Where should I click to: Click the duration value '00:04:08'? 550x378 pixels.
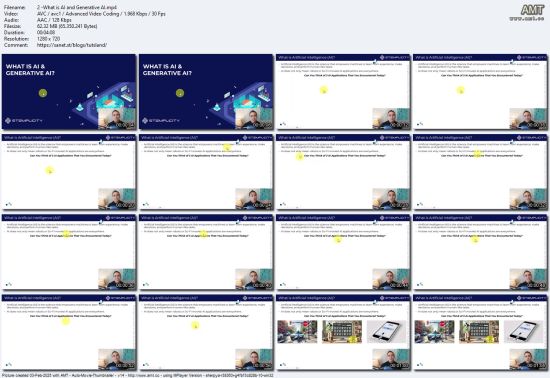(46, 33)
